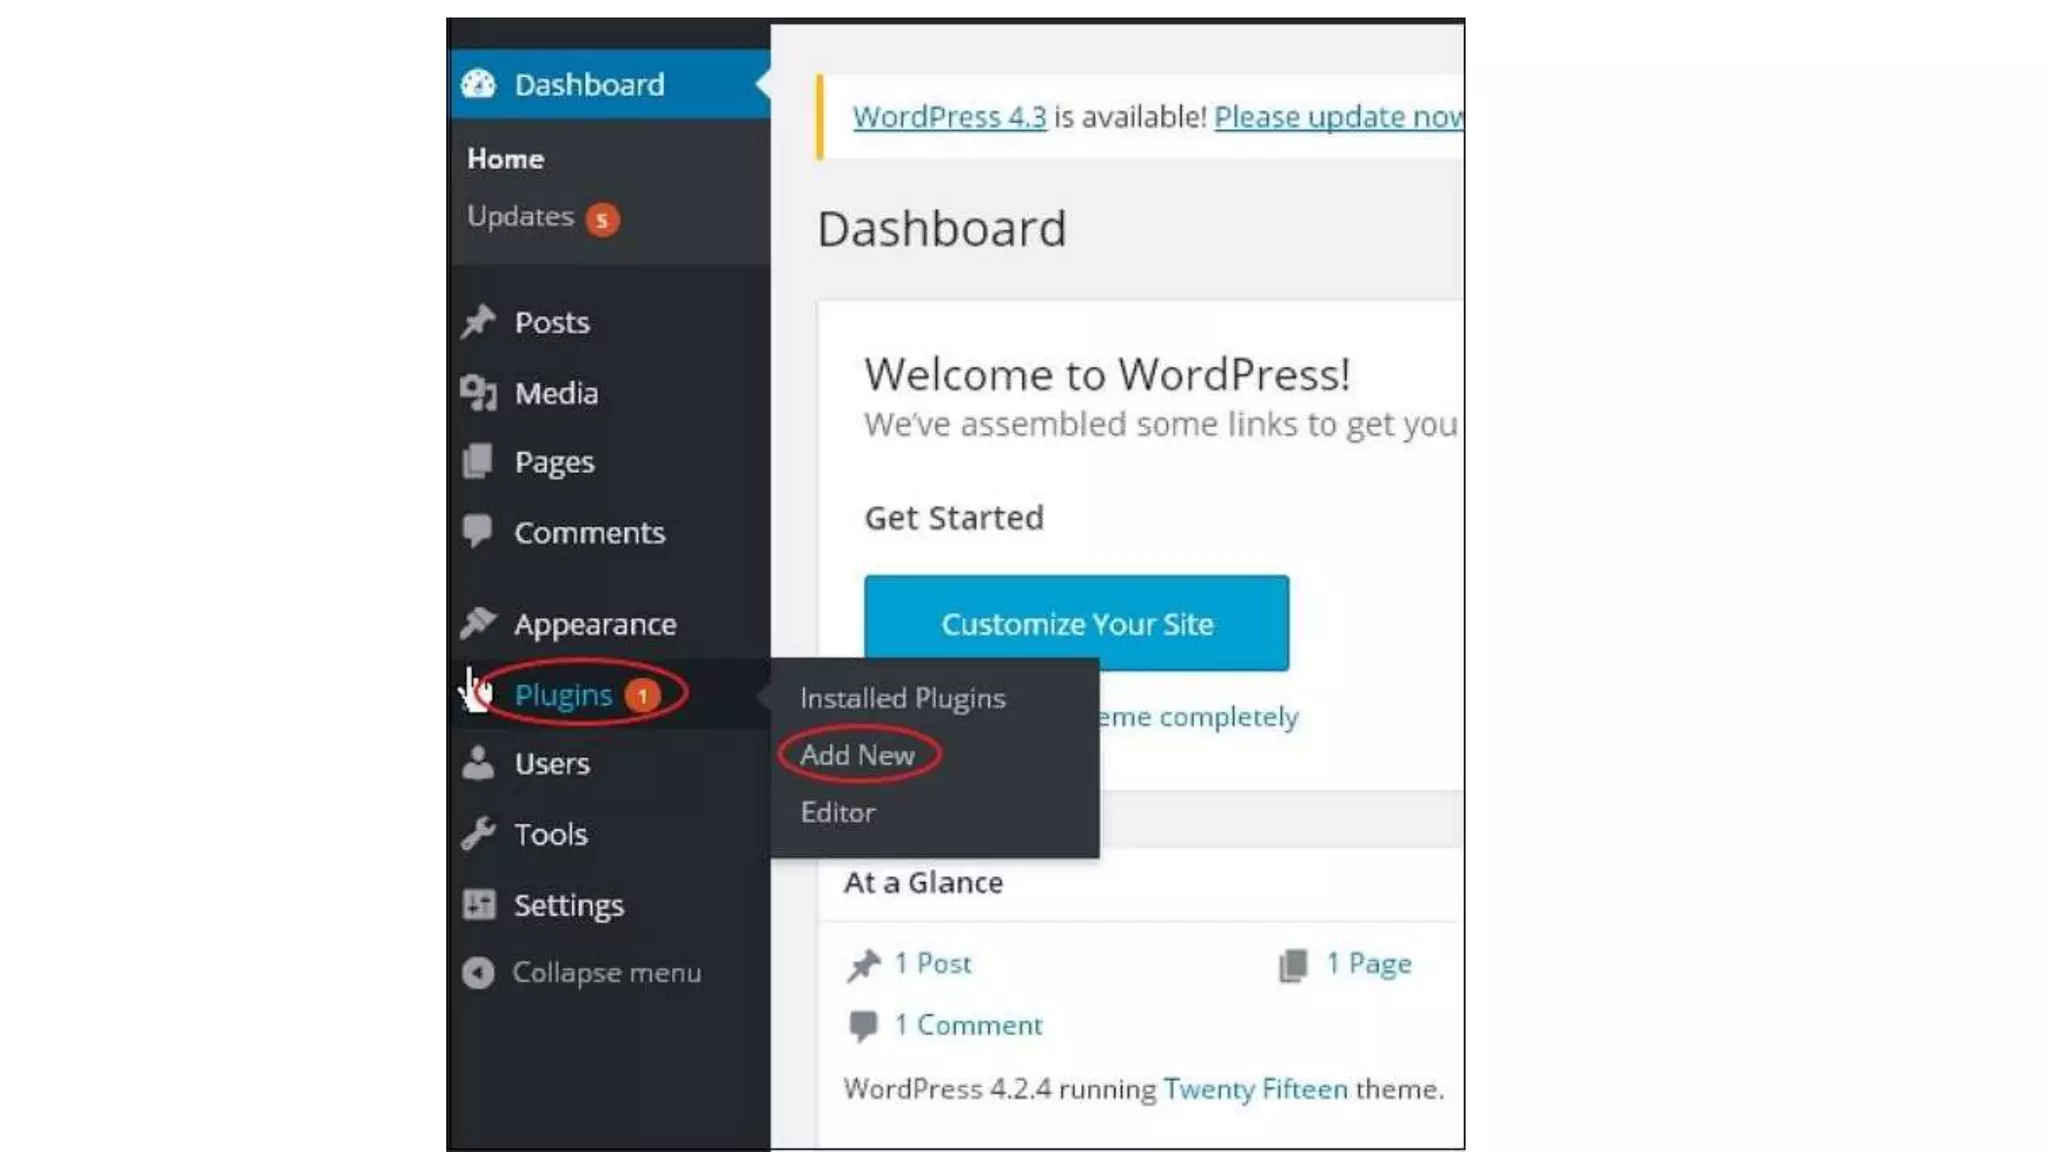Open the plugin Editor submenu entry
Viewport: 2048px width, 1152px height.
tap(837, 812)
